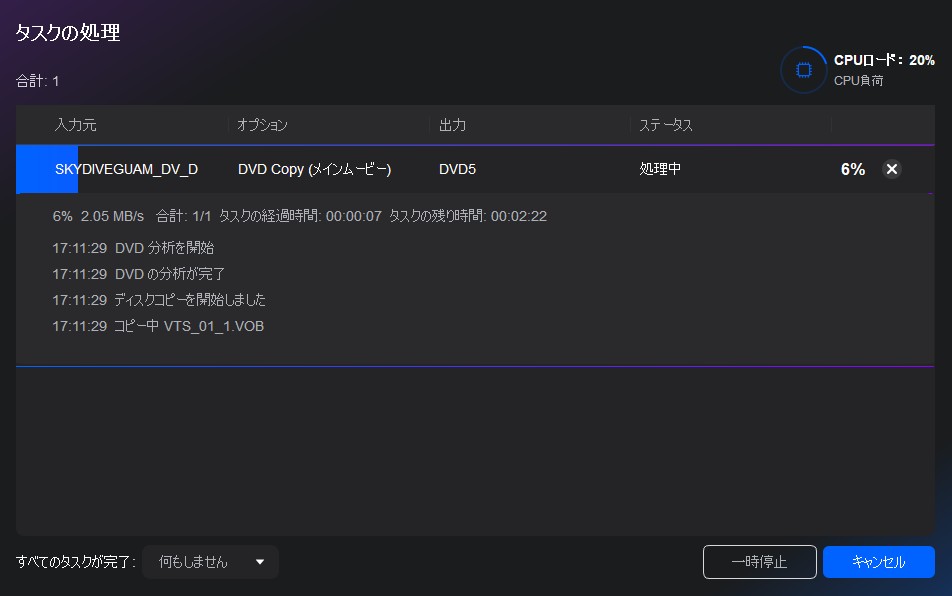Viewport: 952px width, 596px height.
Task: Click the すべてのタスクが完了 label
Action: (76, 562)
